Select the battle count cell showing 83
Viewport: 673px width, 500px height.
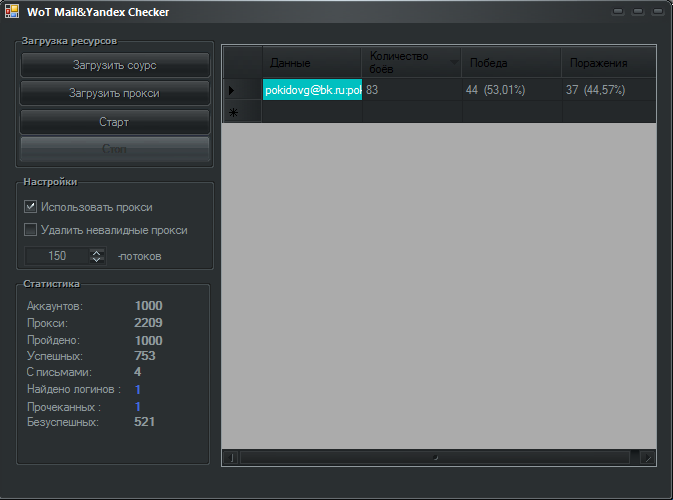pos(412,90)
